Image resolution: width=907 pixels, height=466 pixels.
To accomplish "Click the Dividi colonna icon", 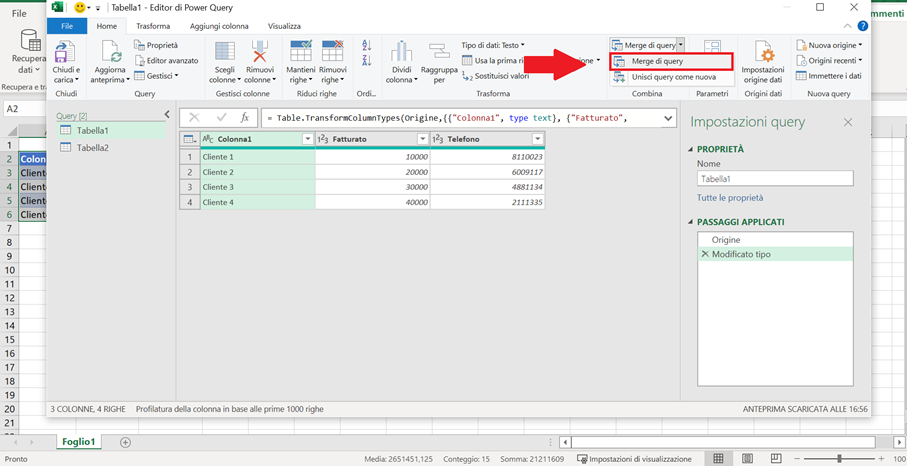I will (401, 51).
